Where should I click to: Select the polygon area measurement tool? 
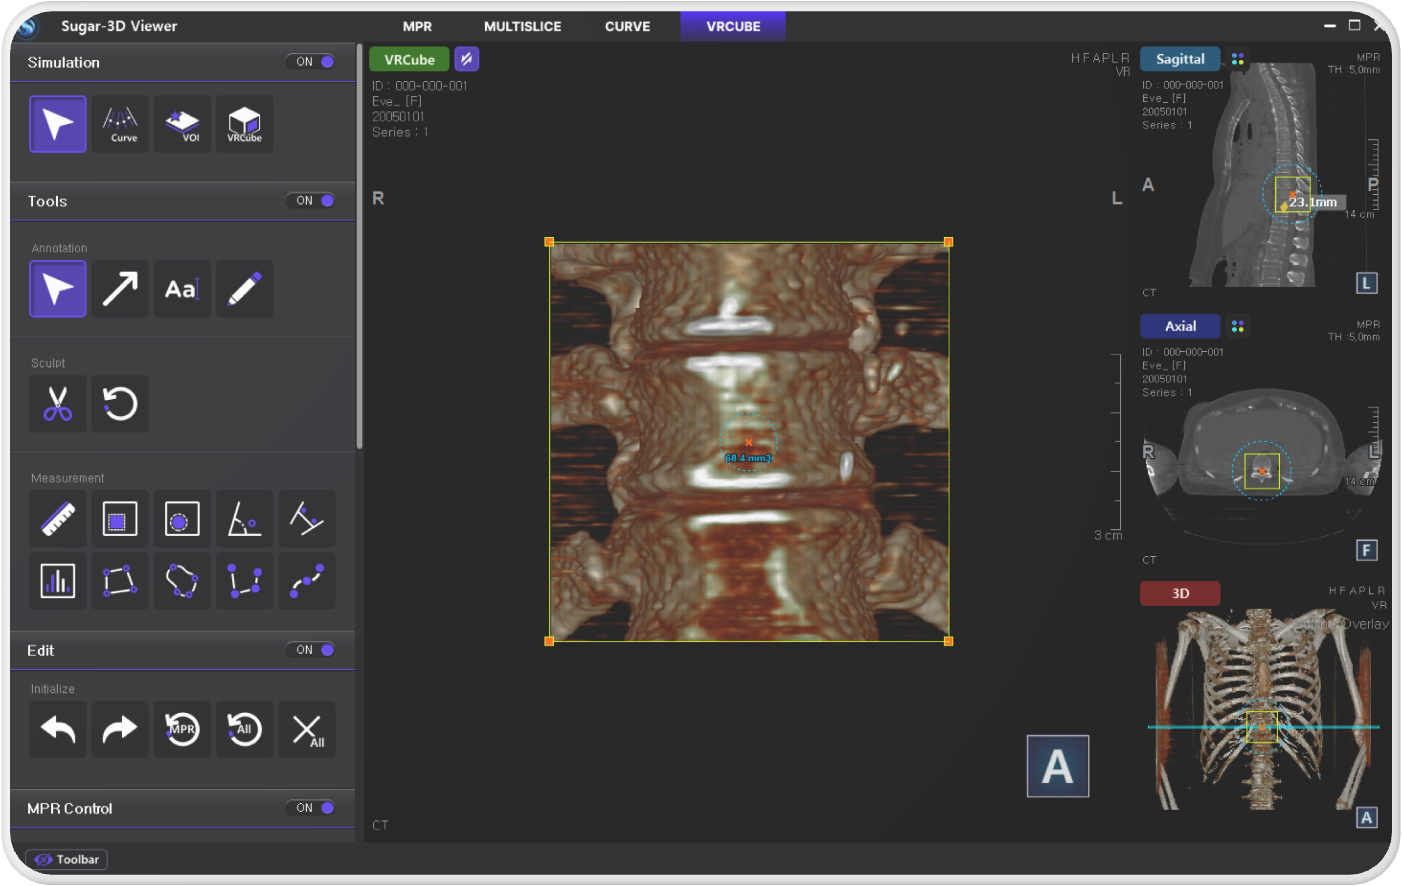(120, 581)
